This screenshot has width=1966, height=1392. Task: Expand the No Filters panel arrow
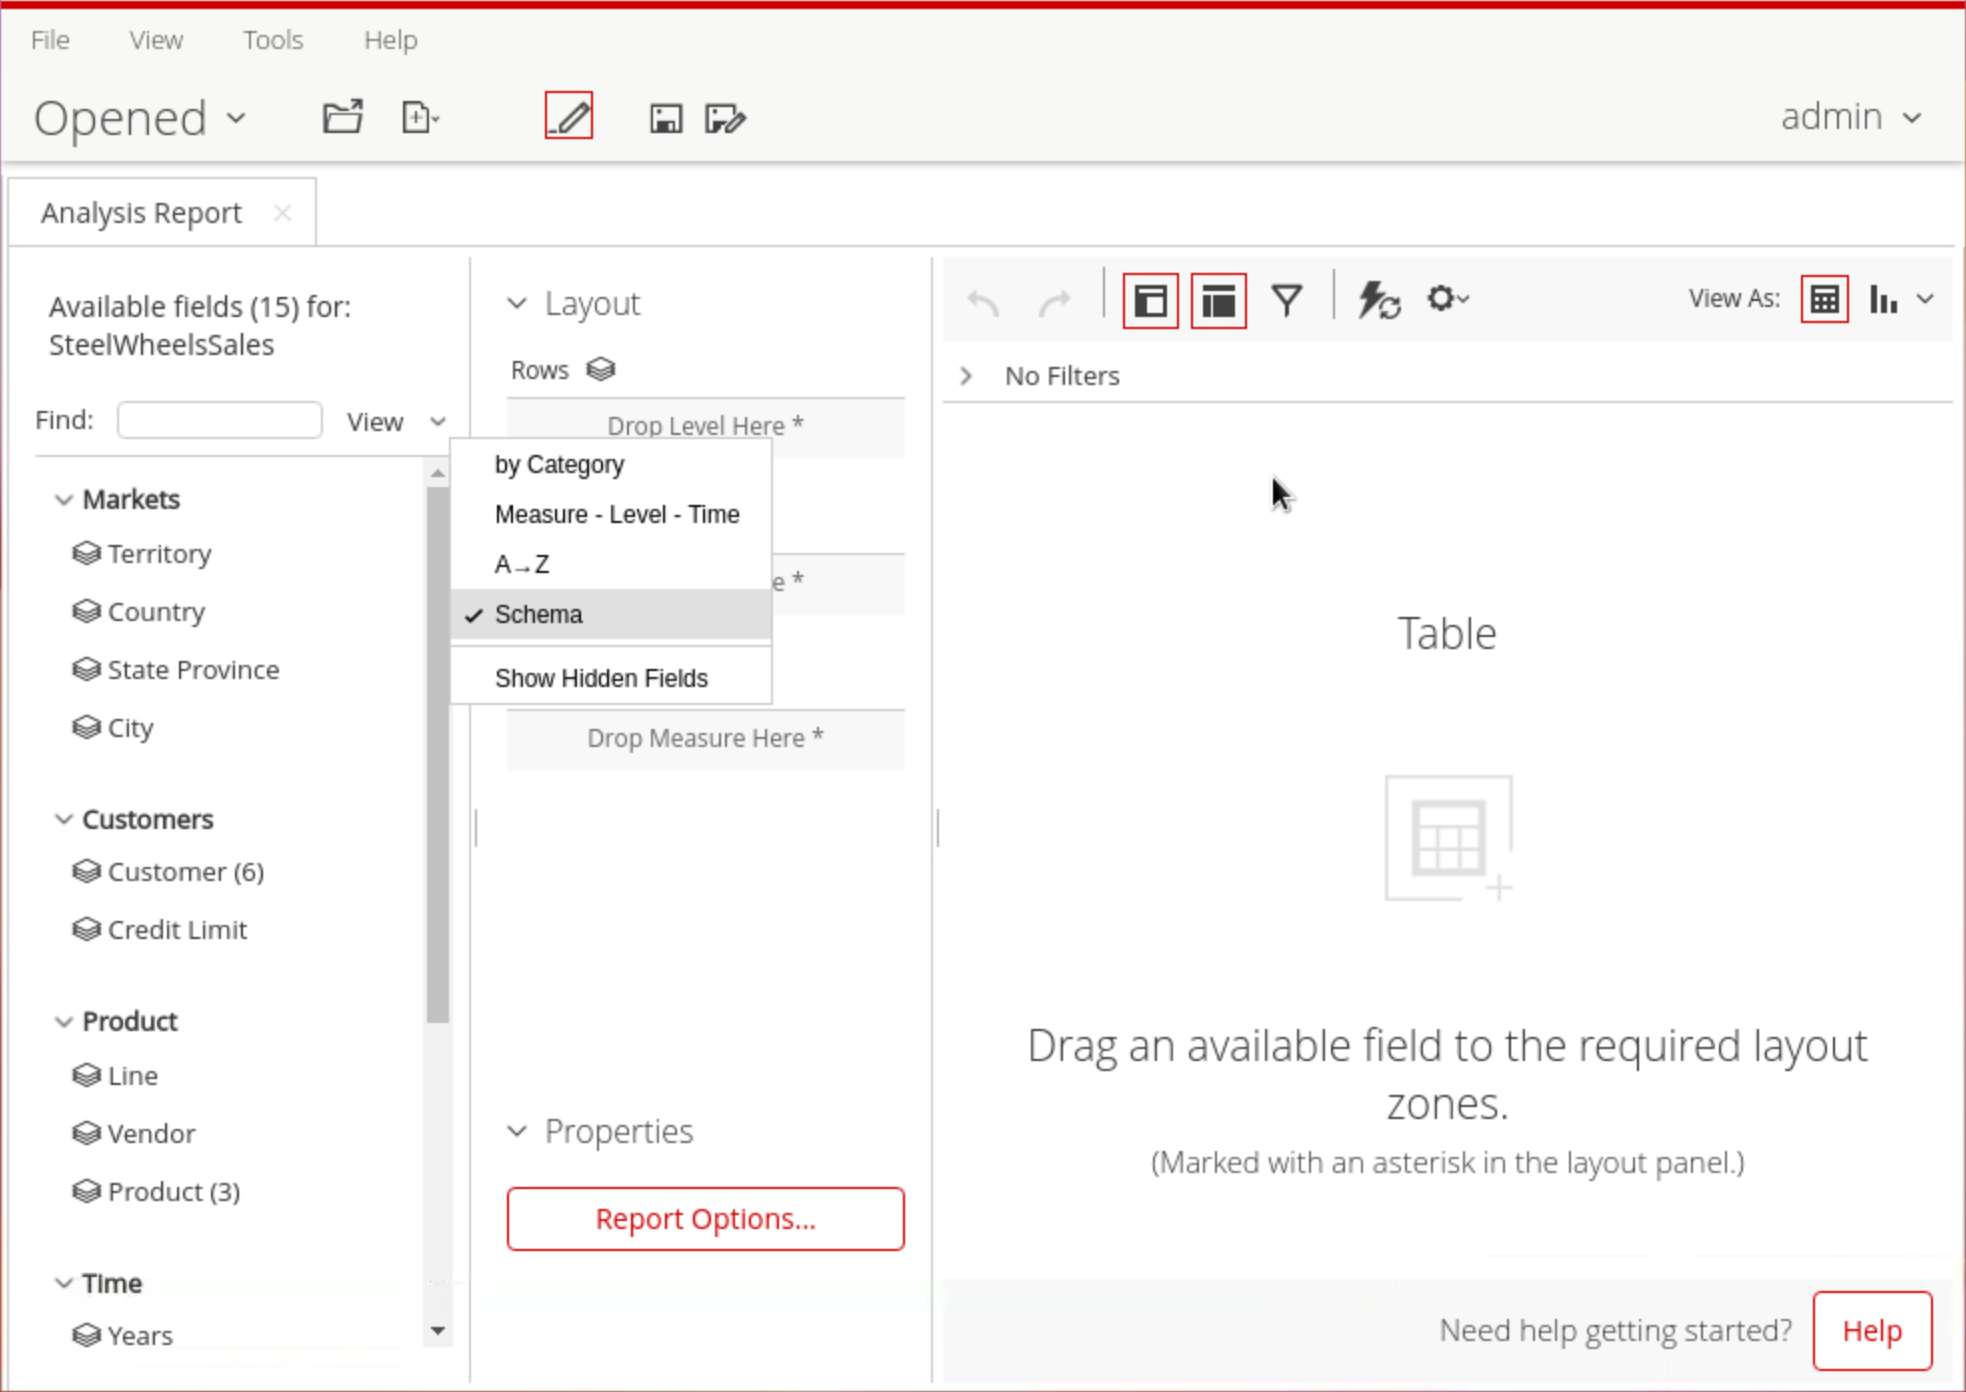(x=966, y=376)
